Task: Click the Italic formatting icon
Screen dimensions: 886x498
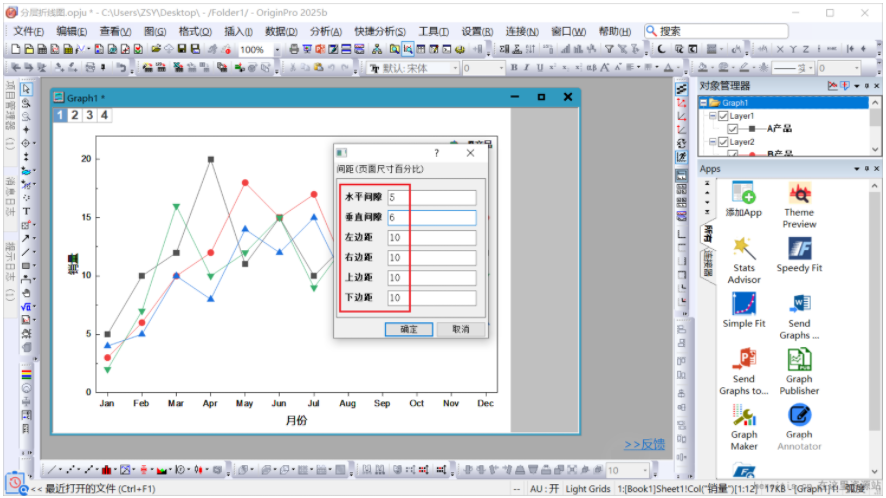Action: point(527,68)
